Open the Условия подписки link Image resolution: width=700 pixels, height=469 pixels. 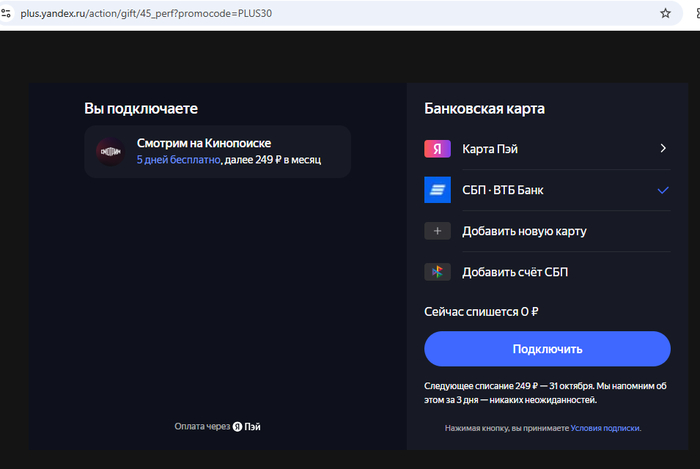coord(605,428)
